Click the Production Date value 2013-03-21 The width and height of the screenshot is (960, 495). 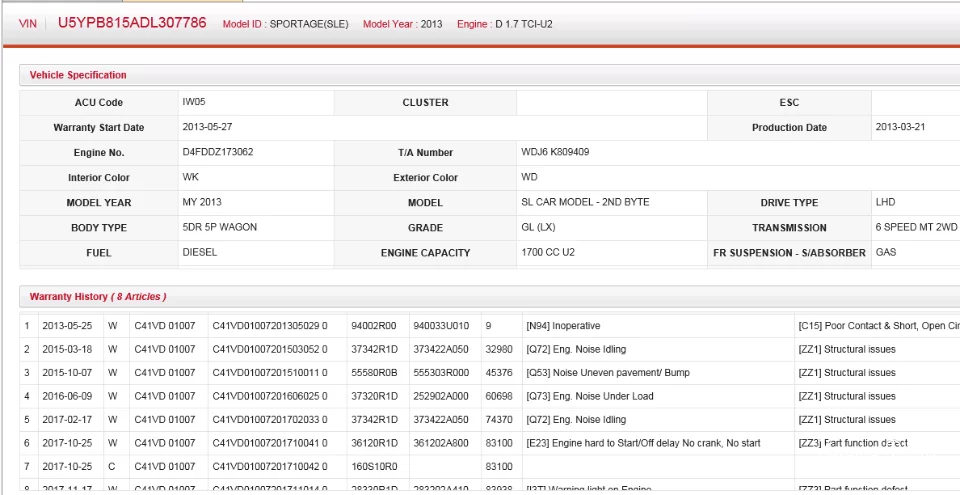900,127
